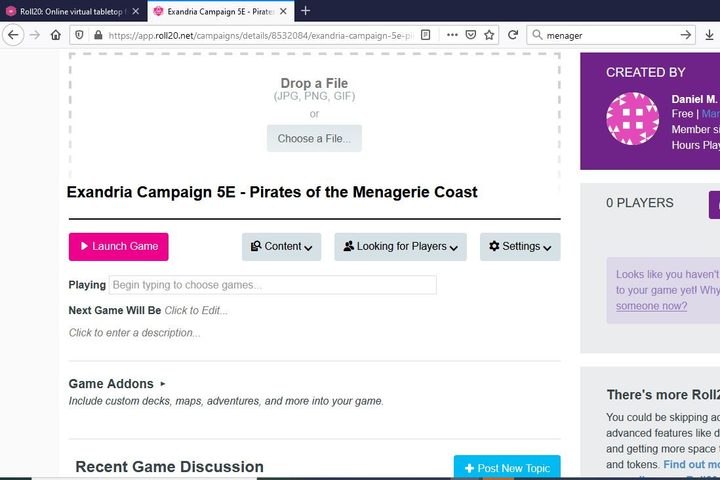Viewport: 720px width, 480px height.
Task: Edit Next Game Will Be date text
Action: pos(196,311)
